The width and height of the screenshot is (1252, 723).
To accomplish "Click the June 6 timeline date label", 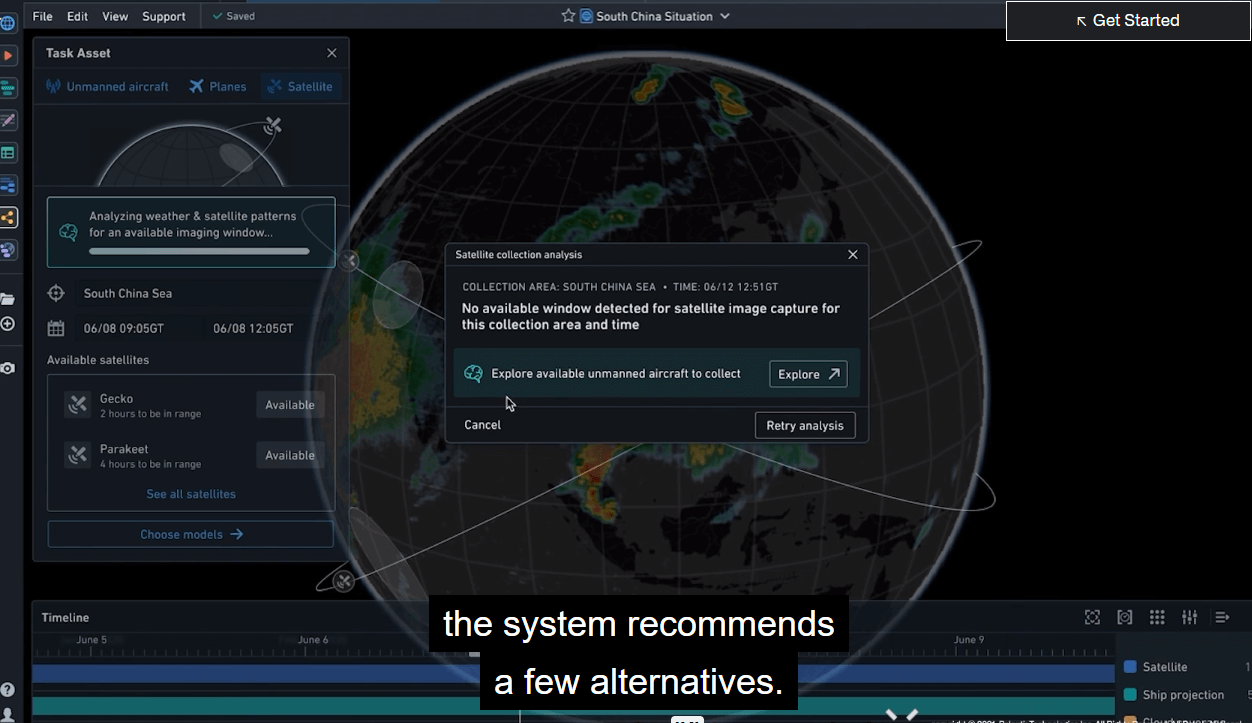I will coord(313,640).
